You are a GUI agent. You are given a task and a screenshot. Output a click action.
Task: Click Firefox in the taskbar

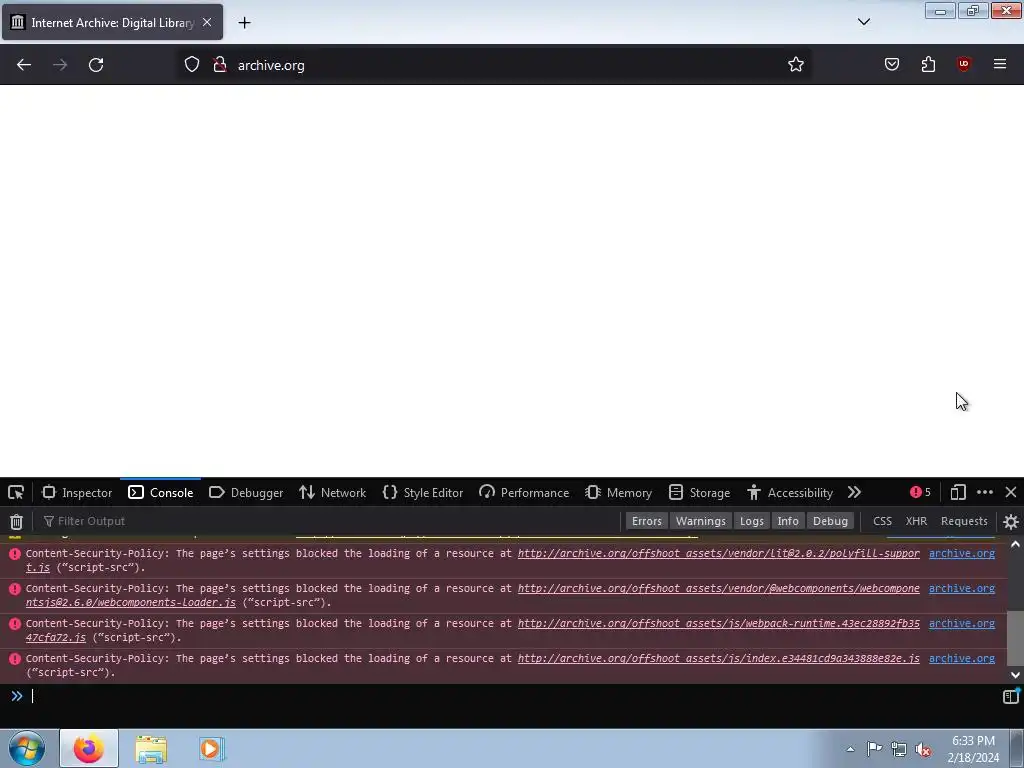pos(89,748)
